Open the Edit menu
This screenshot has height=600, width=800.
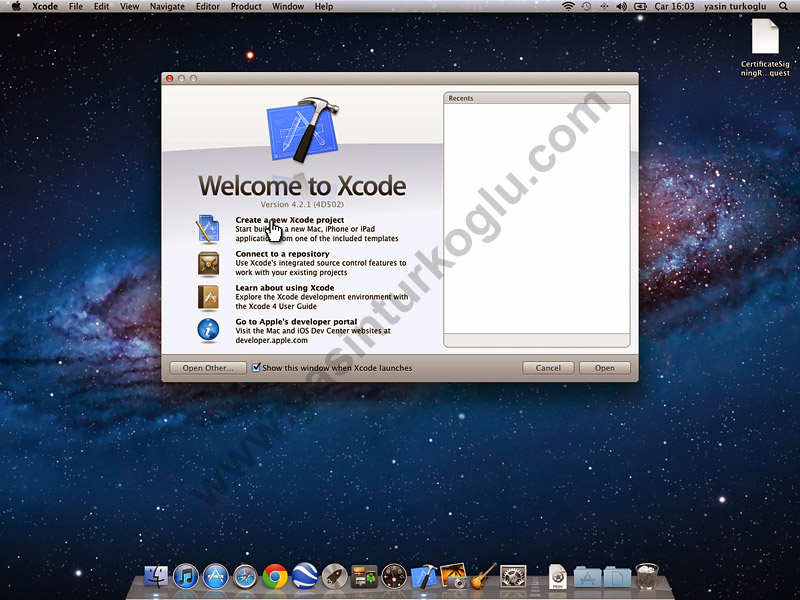[102, 6]
